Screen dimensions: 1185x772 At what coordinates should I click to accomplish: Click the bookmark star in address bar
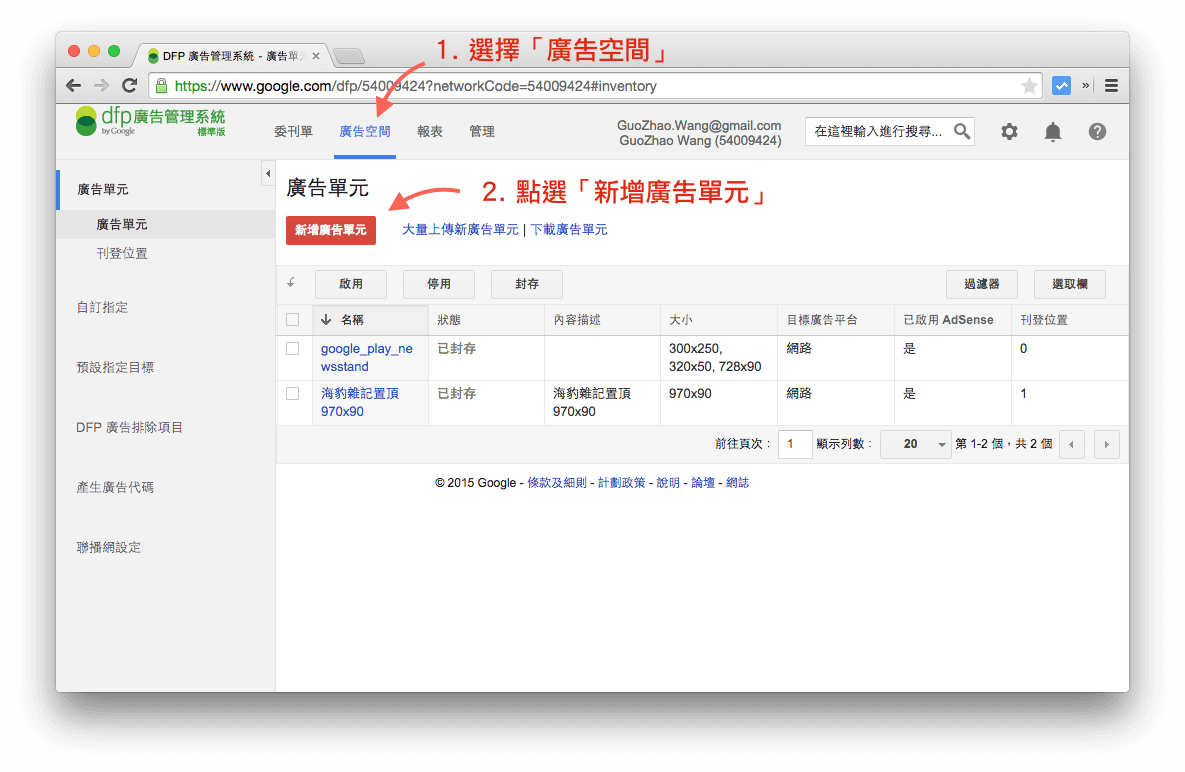pos(1029,85)
